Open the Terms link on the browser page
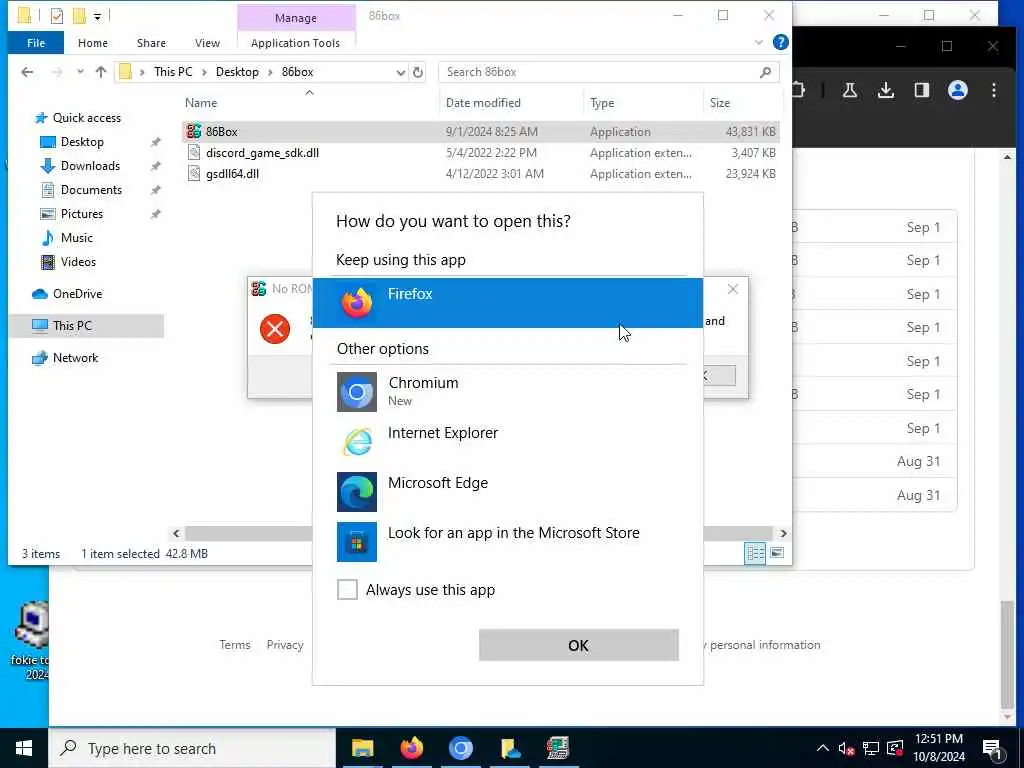The image size is (1024, 768). click(234, 645)
